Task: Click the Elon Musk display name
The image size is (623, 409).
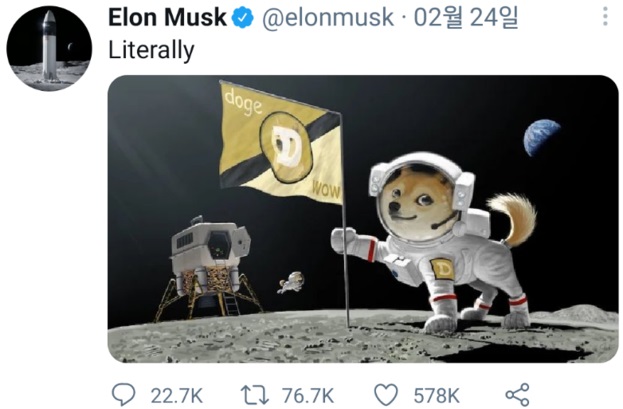Action: click(x=167, y=18)
